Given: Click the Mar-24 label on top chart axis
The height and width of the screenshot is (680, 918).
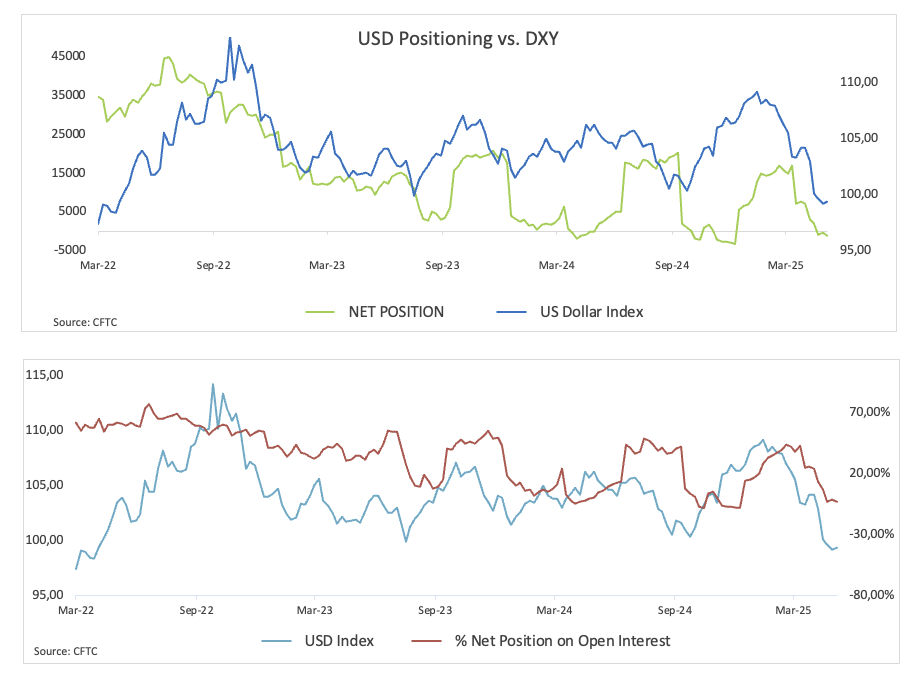Looking at the screenshot, I should [x=556, y=265].
